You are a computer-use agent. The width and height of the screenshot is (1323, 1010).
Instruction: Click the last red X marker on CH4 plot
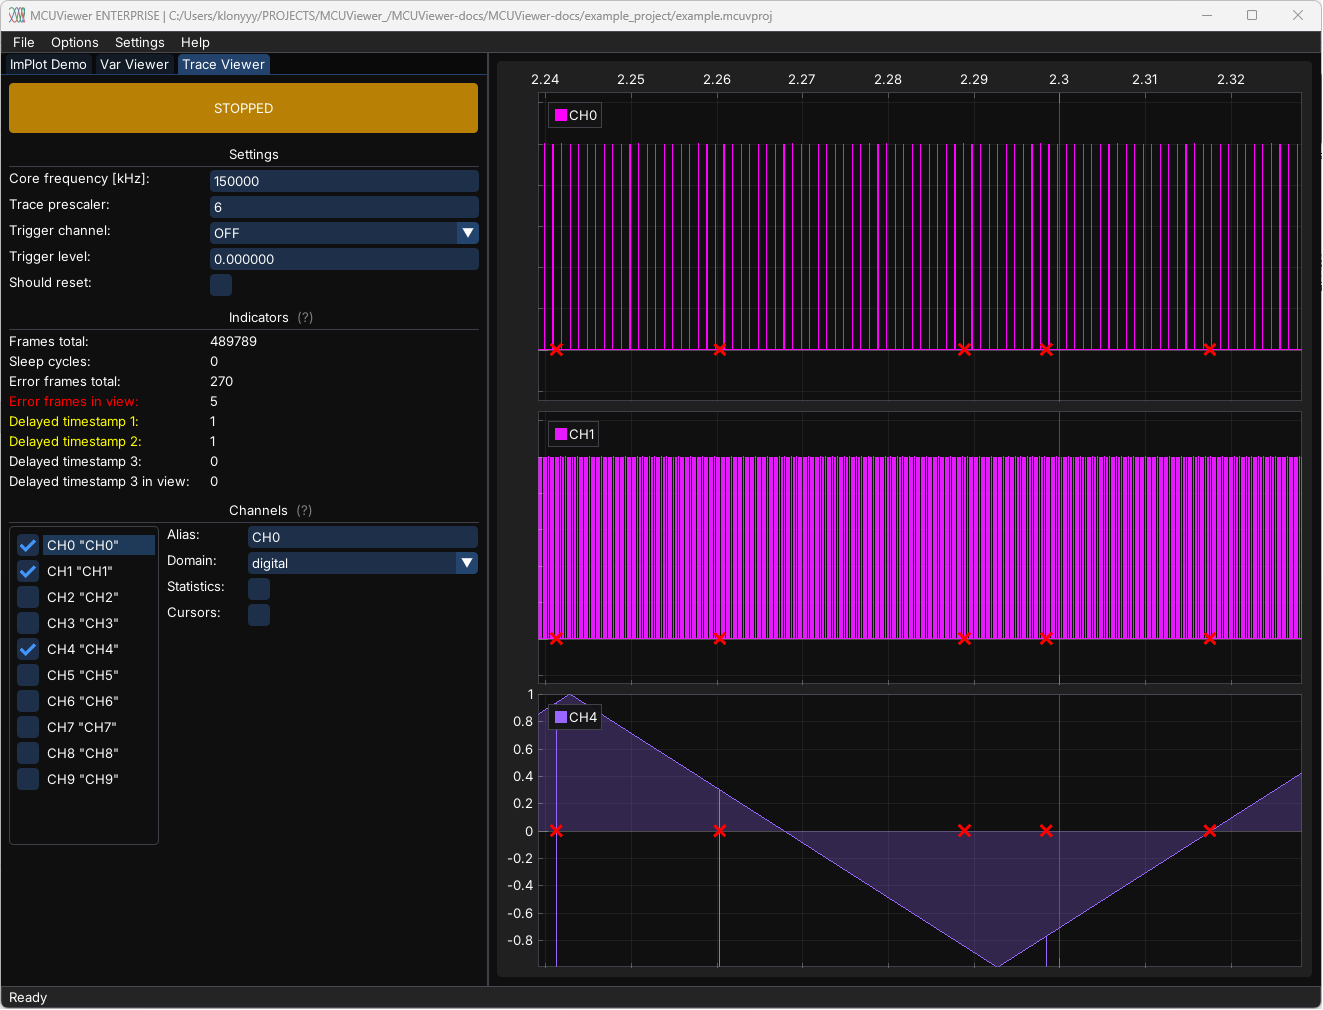pos(1210,831)
